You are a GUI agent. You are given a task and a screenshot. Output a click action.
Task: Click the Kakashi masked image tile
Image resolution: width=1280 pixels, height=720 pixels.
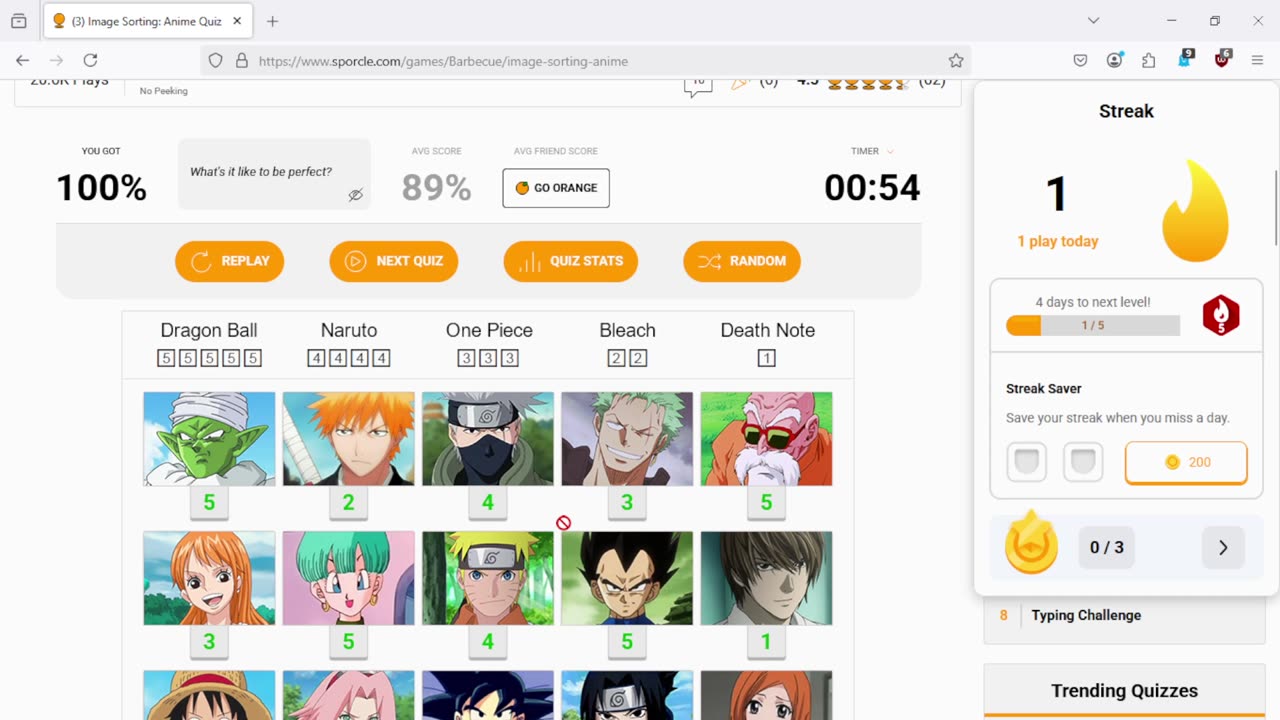coord(488,439)
